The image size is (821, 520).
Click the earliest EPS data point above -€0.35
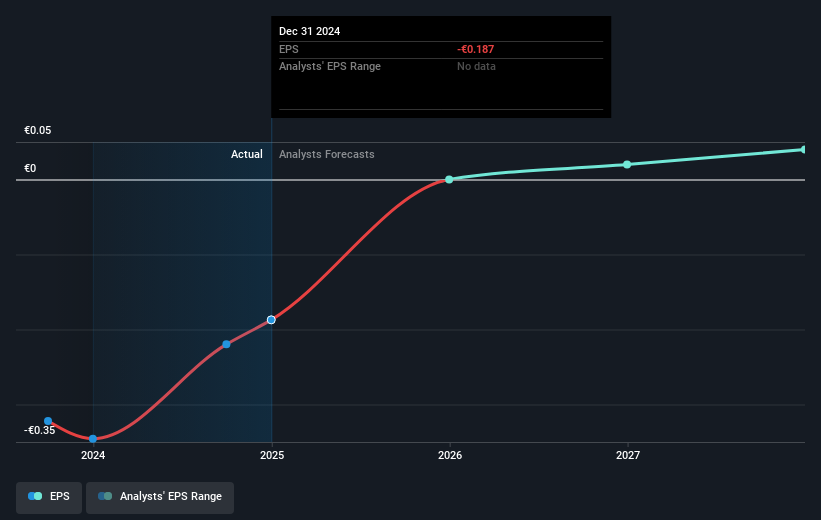(x=48, y=421)
